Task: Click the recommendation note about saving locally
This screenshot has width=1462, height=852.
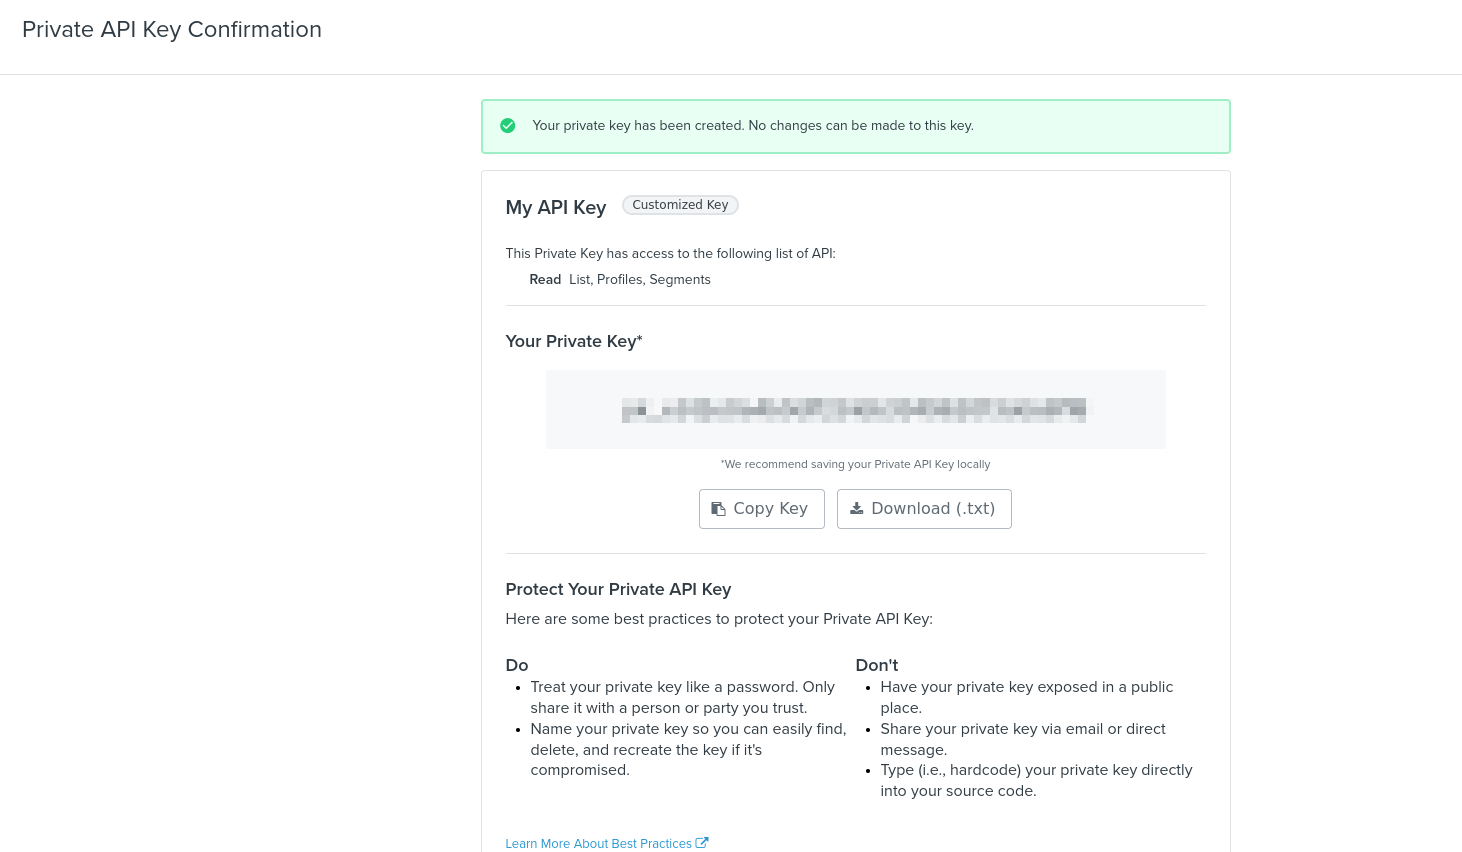Action: pos(855,464)
